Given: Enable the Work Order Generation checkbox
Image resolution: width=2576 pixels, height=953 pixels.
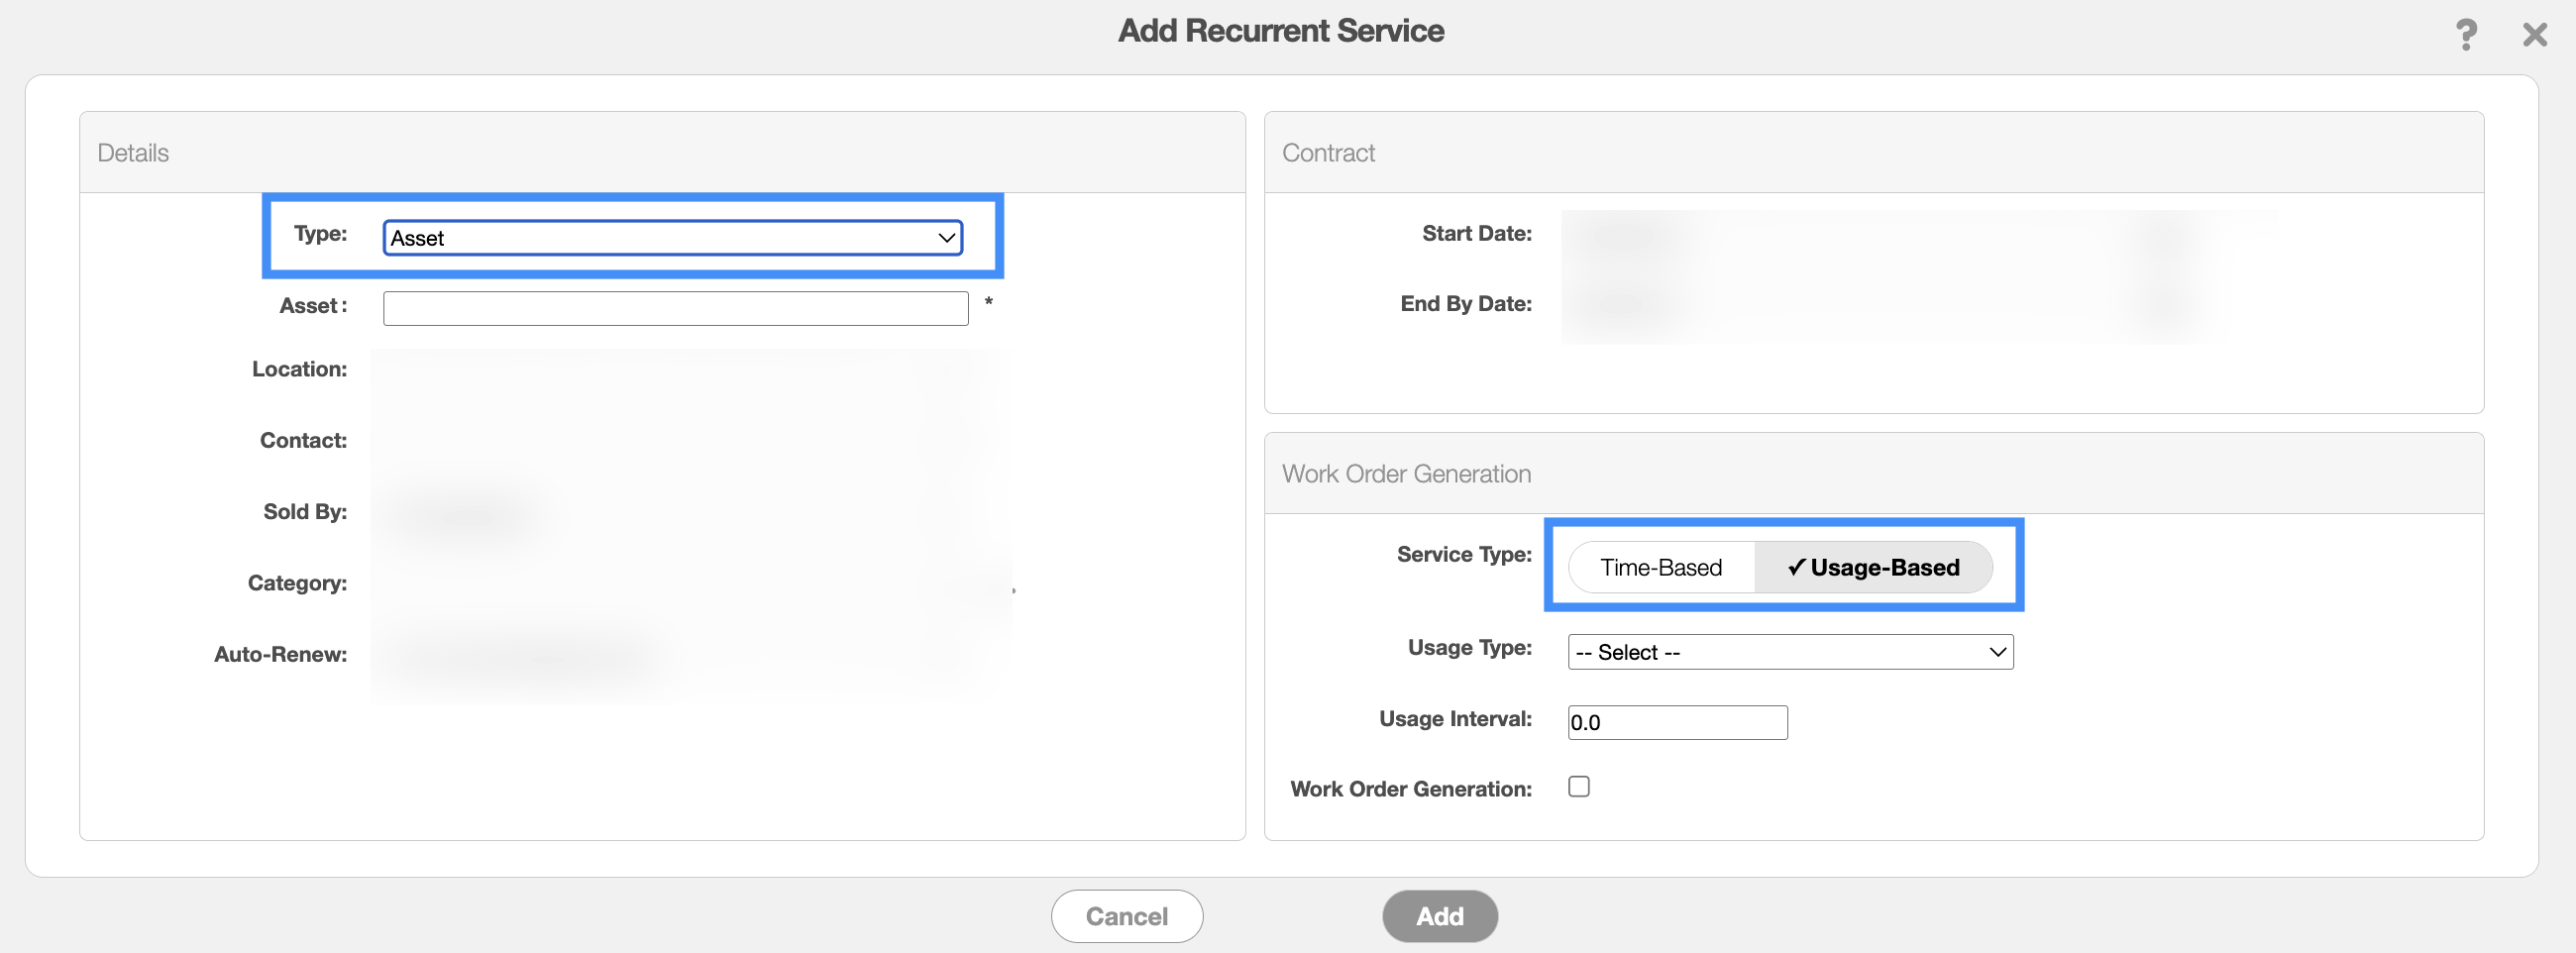Looking at the screenshot, I should pyautogui.click(x=1578, y=787).
